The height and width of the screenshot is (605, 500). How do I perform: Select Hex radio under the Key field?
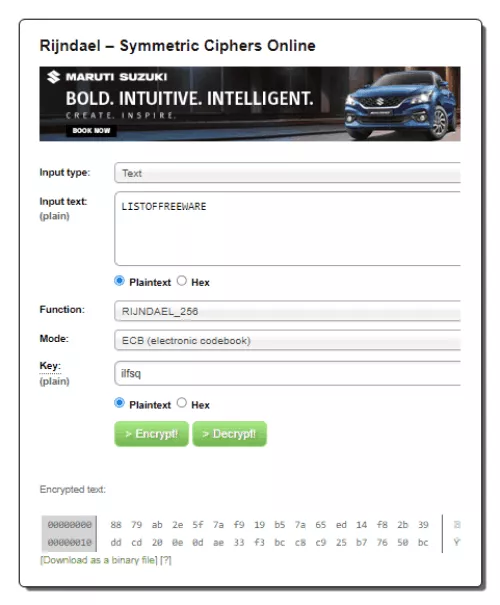click(182, 403)
